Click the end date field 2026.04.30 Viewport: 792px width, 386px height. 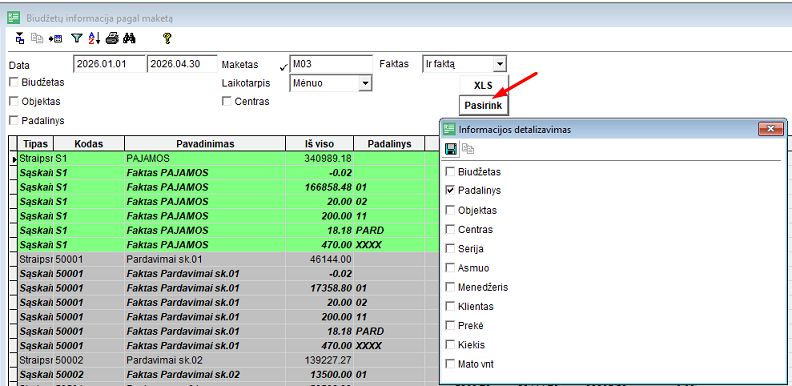point(182,64)
